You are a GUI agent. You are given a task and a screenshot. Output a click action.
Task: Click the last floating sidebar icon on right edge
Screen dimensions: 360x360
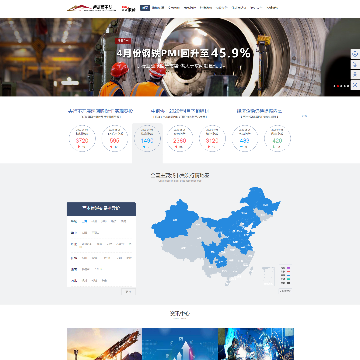[355, 85]
